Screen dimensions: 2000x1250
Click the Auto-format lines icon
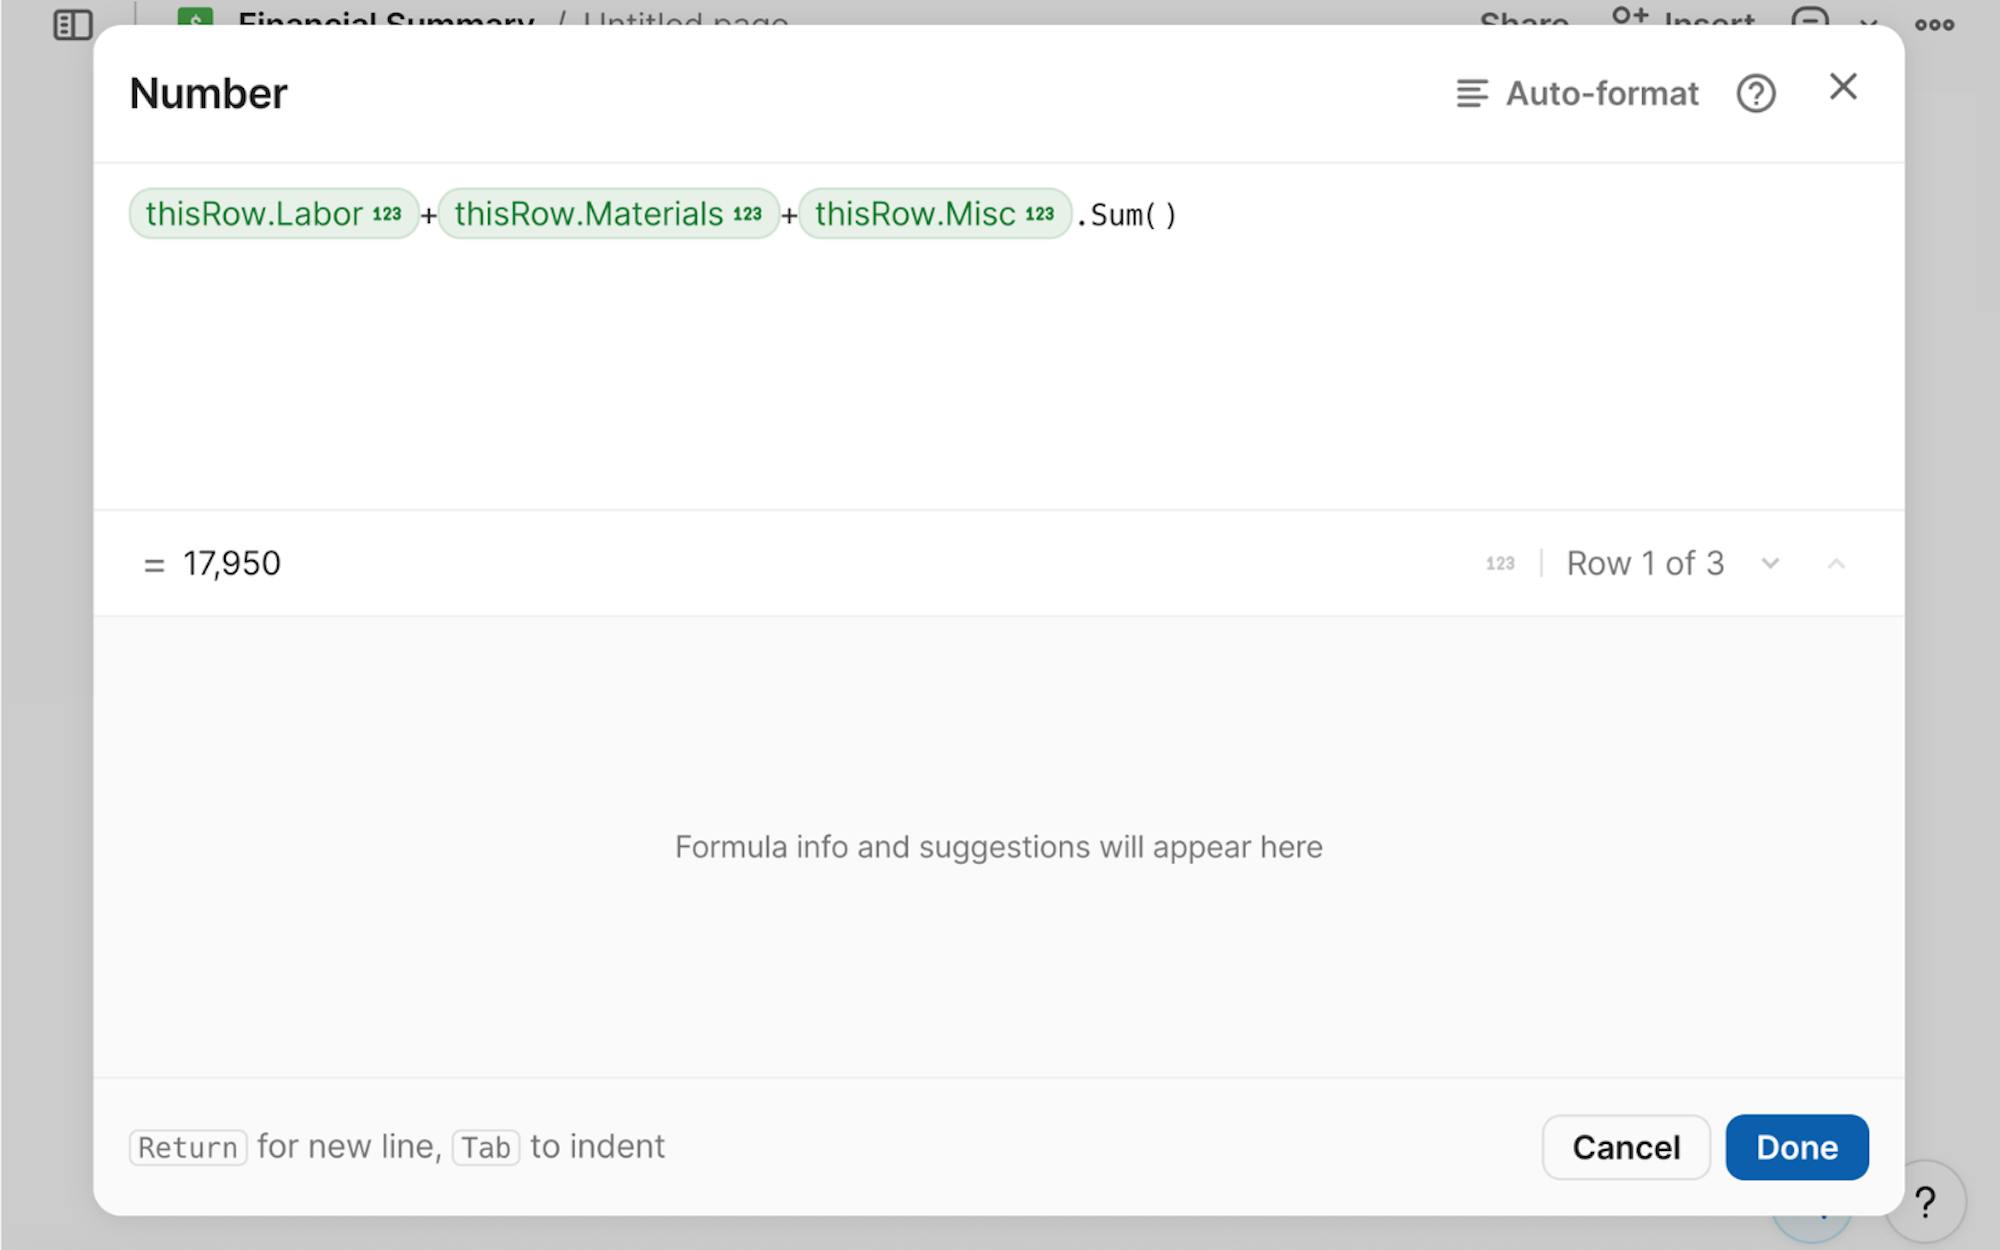(1471, 94)
